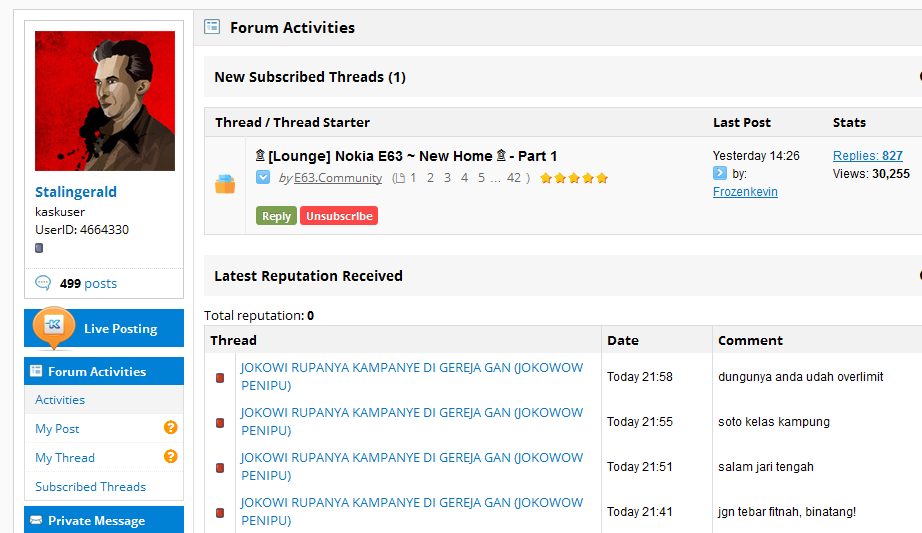The width and height of the screenshot is (922, 533).
Task: Open the JOKOWI thread link dated Today 21:41
Action: coord(412,512)
